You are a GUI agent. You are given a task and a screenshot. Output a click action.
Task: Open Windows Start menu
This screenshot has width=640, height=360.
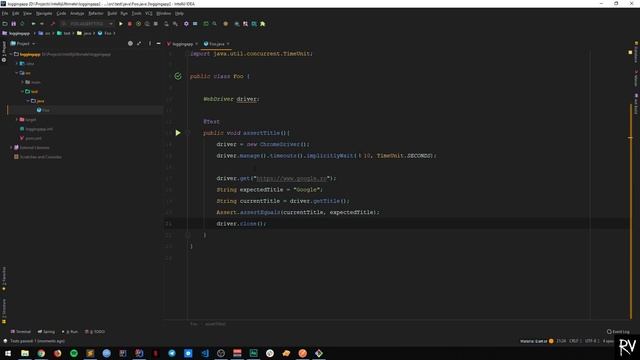click(x=8, y=353)
